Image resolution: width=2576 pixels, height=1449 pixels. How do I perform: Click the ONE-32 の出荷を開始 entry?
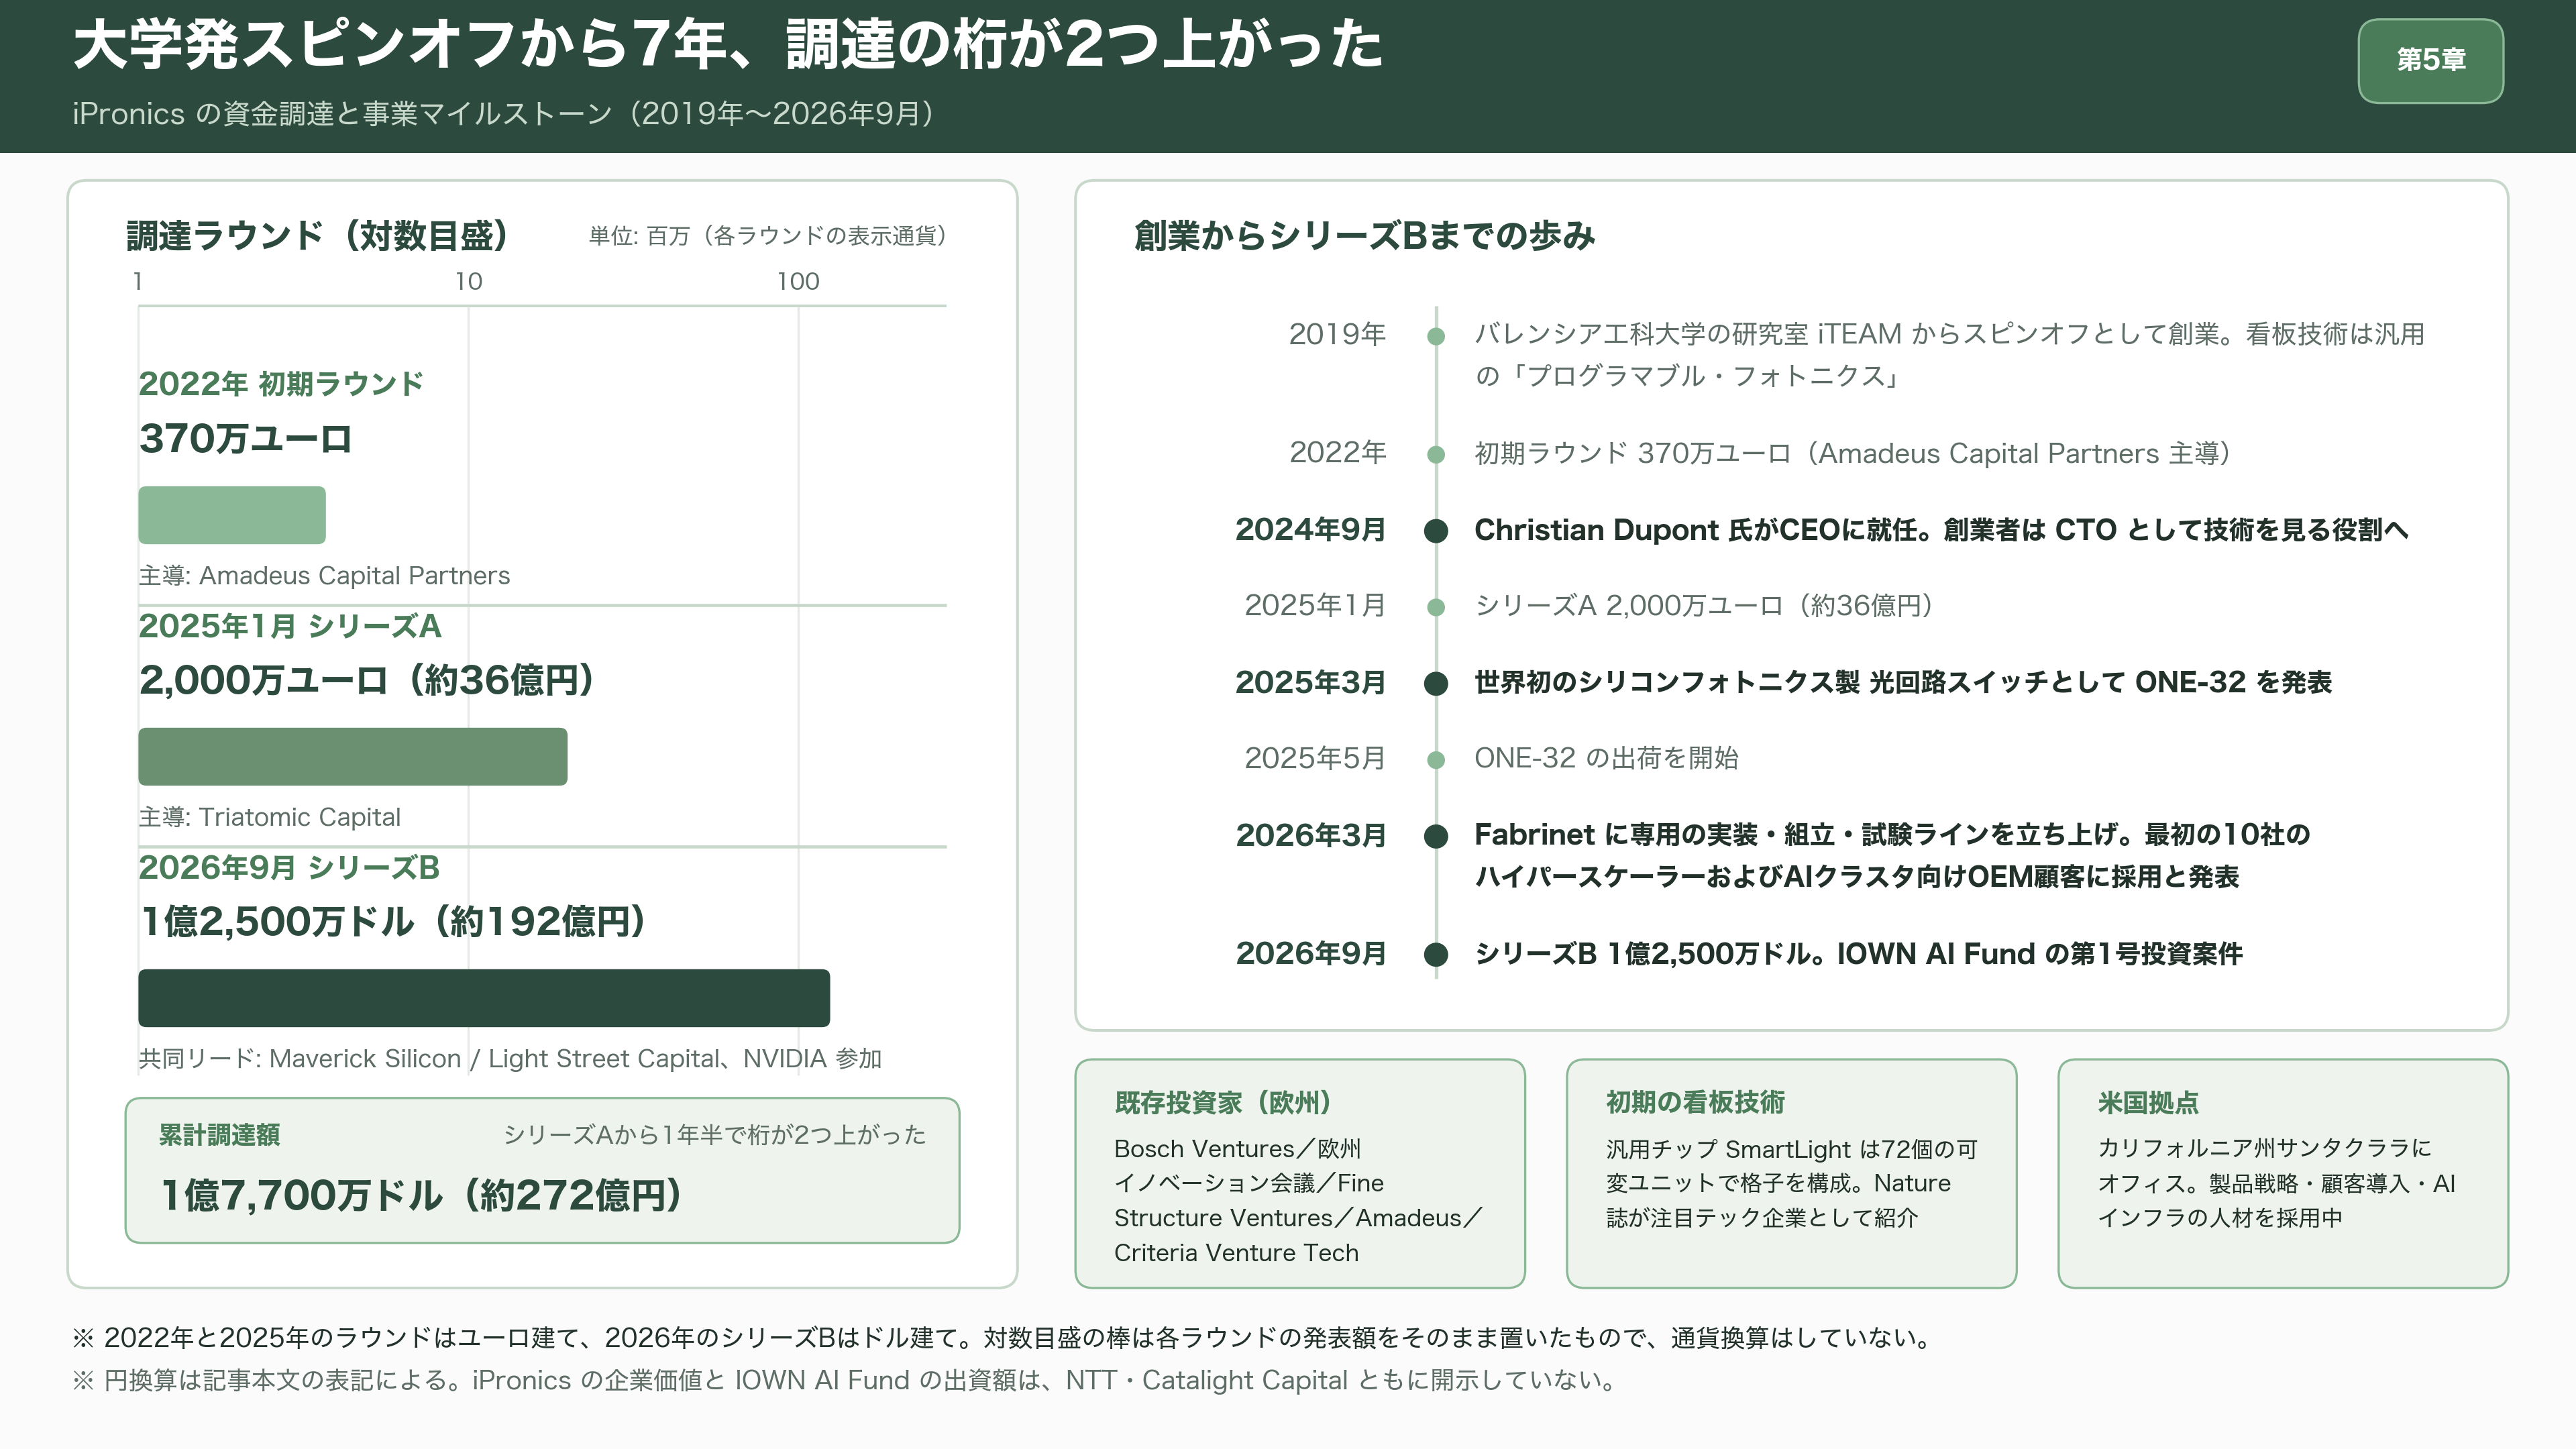[x=1606, y=758]
